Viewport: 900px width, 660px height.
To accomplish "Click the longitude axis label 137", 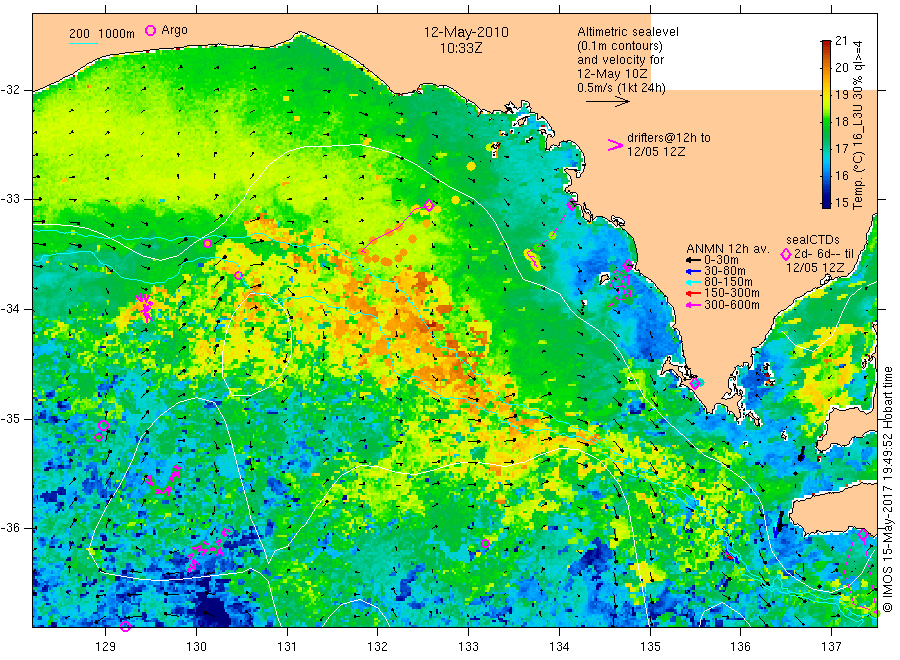I will pos(832,647).
